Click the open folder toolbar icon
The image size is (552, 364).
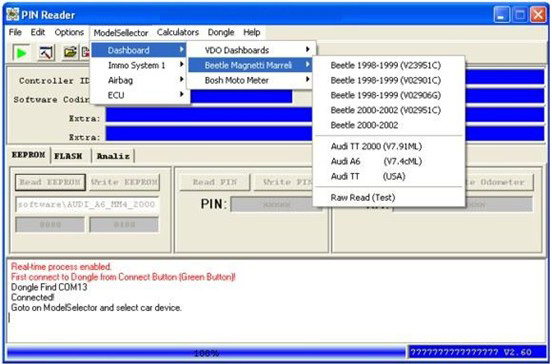coord(70,53)
